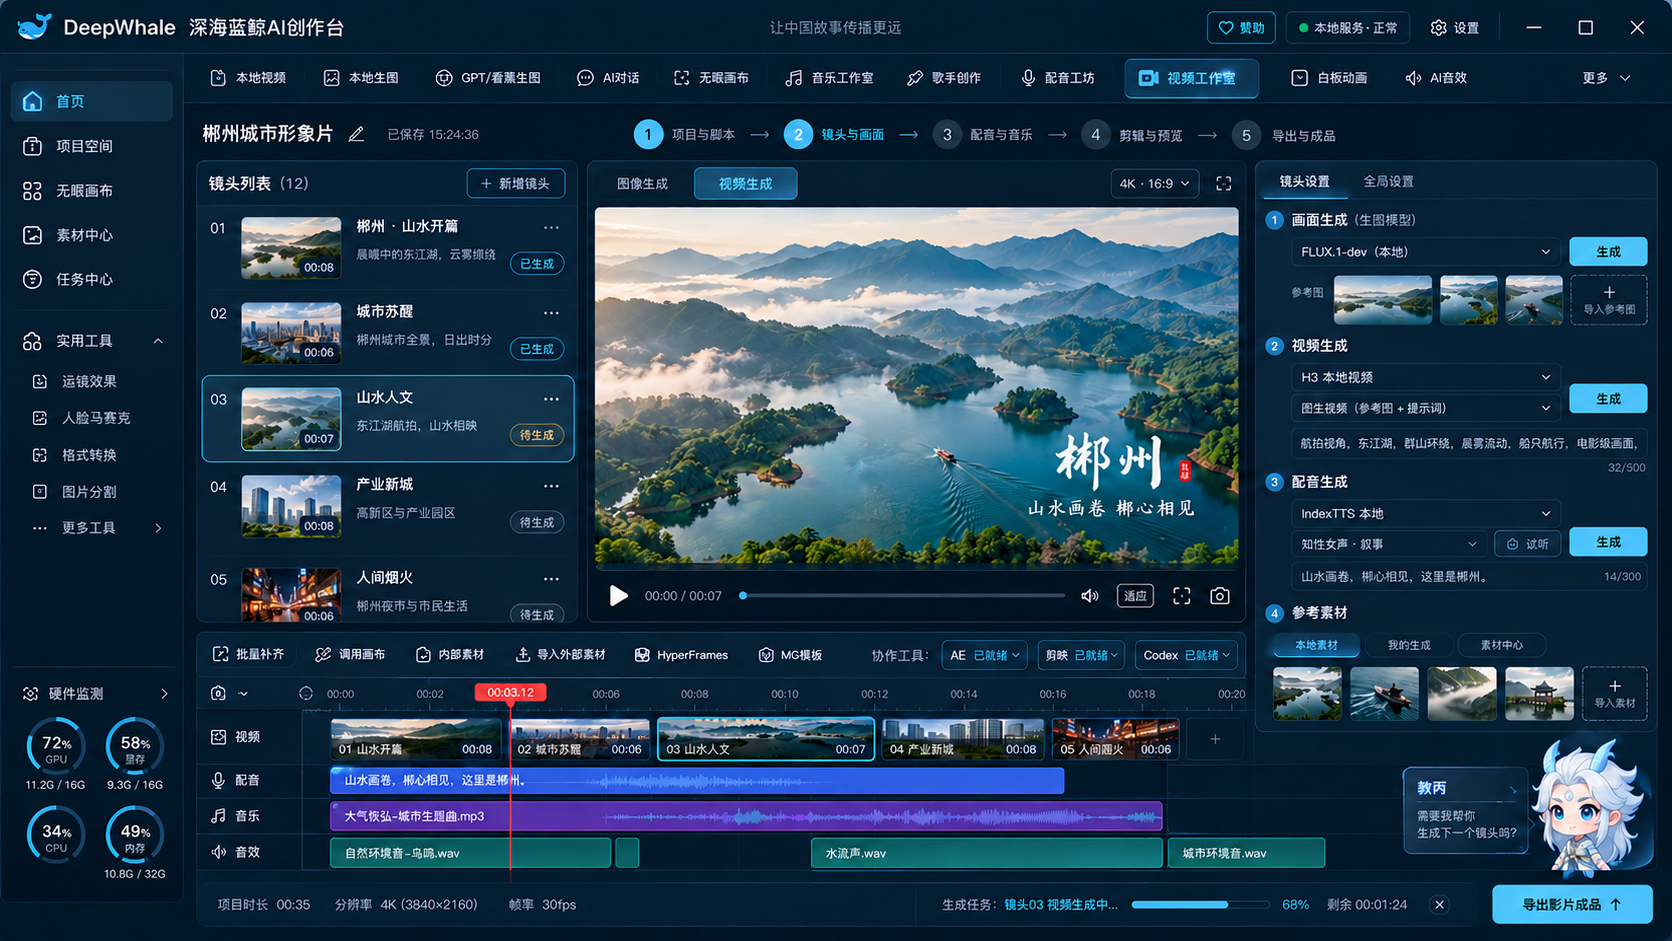Screen dimensions: 1672x941
Task: Collapse the 实用工具 sidebar section
Action: [158, 341]
